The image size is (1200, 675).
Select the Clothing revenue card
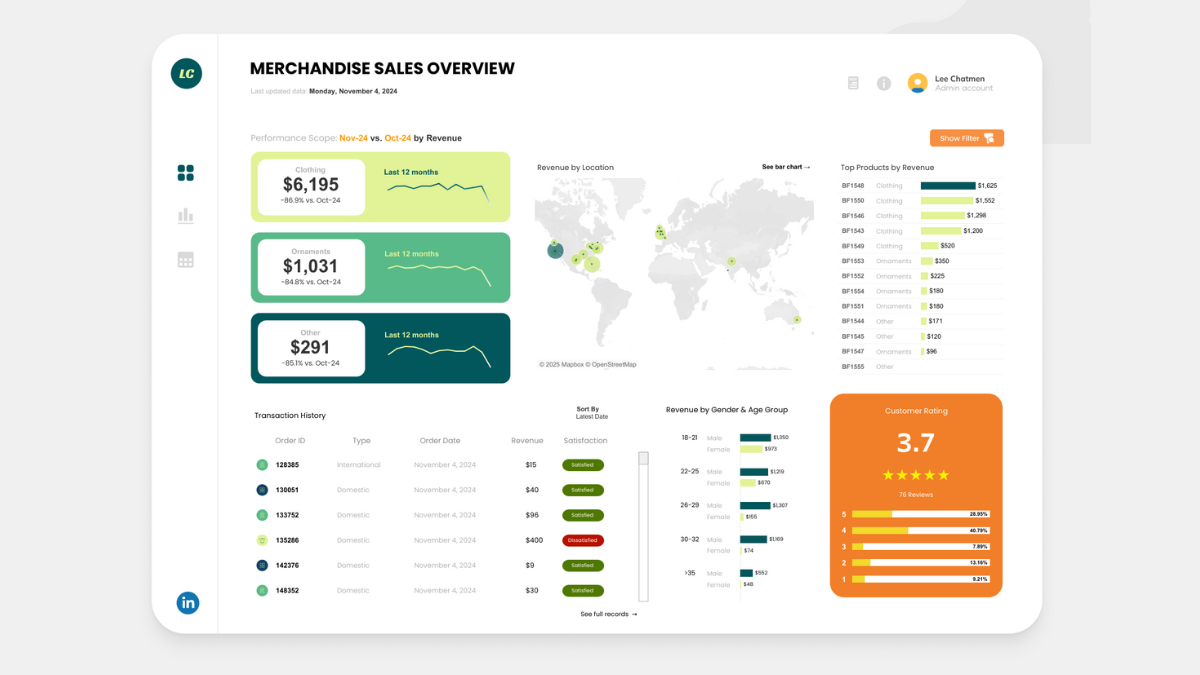pyautogui.click(x=380, y=187)
